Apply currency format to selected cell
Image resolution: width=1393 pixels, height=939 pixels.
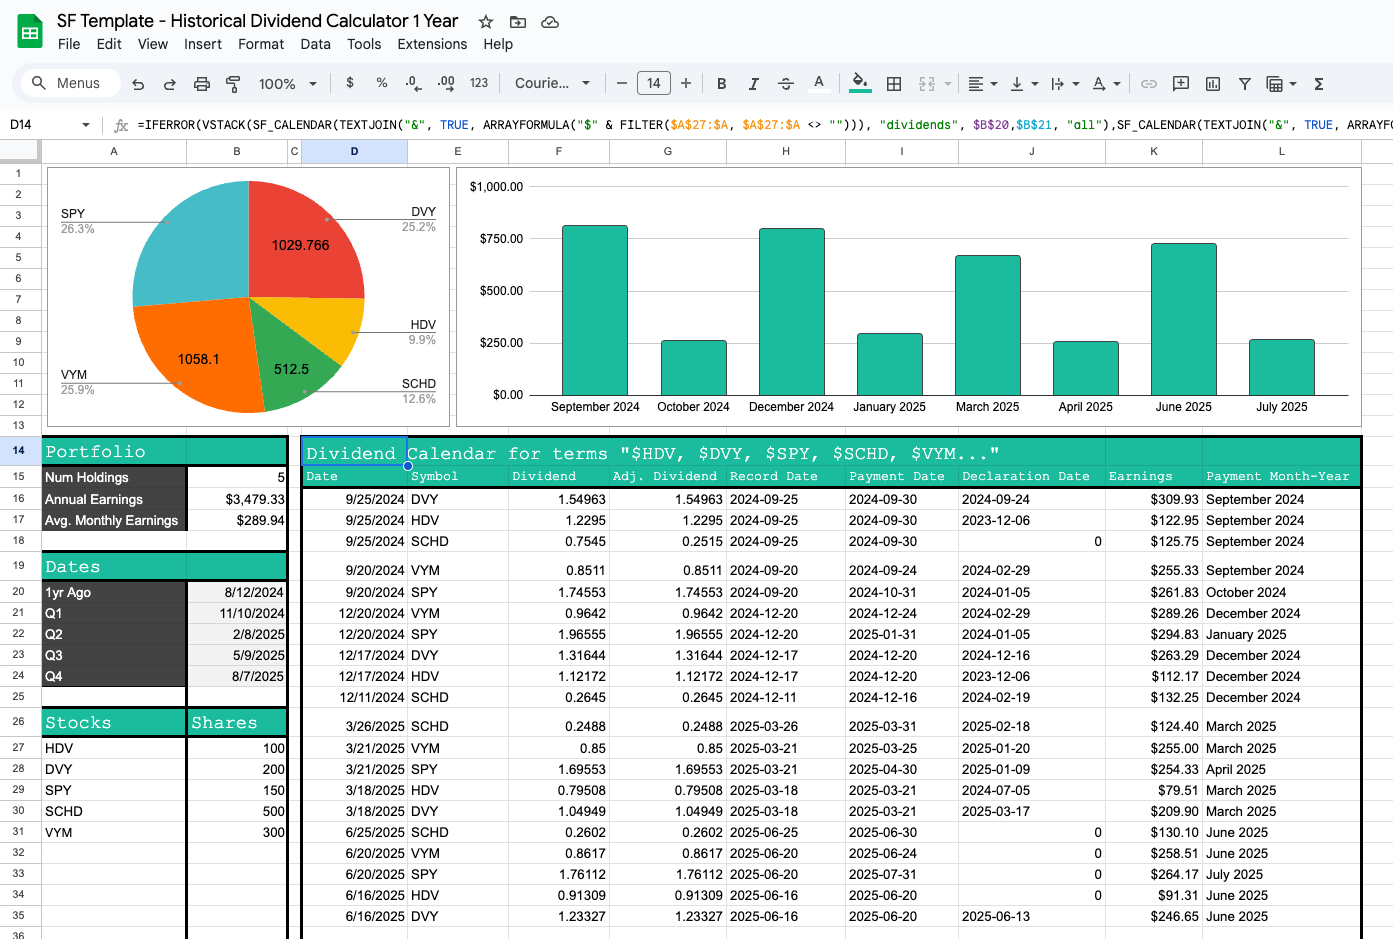coord(349,83)
